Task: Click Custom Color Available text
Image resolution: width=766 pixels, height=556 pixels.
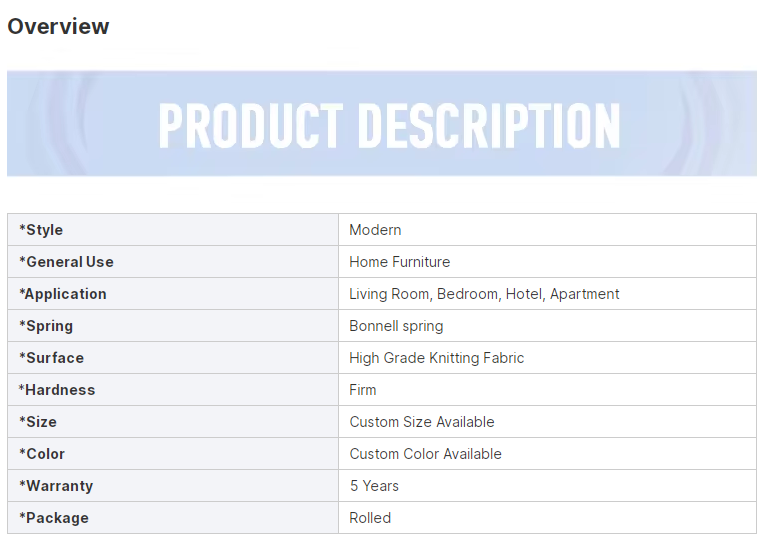Action: (426, 454)
